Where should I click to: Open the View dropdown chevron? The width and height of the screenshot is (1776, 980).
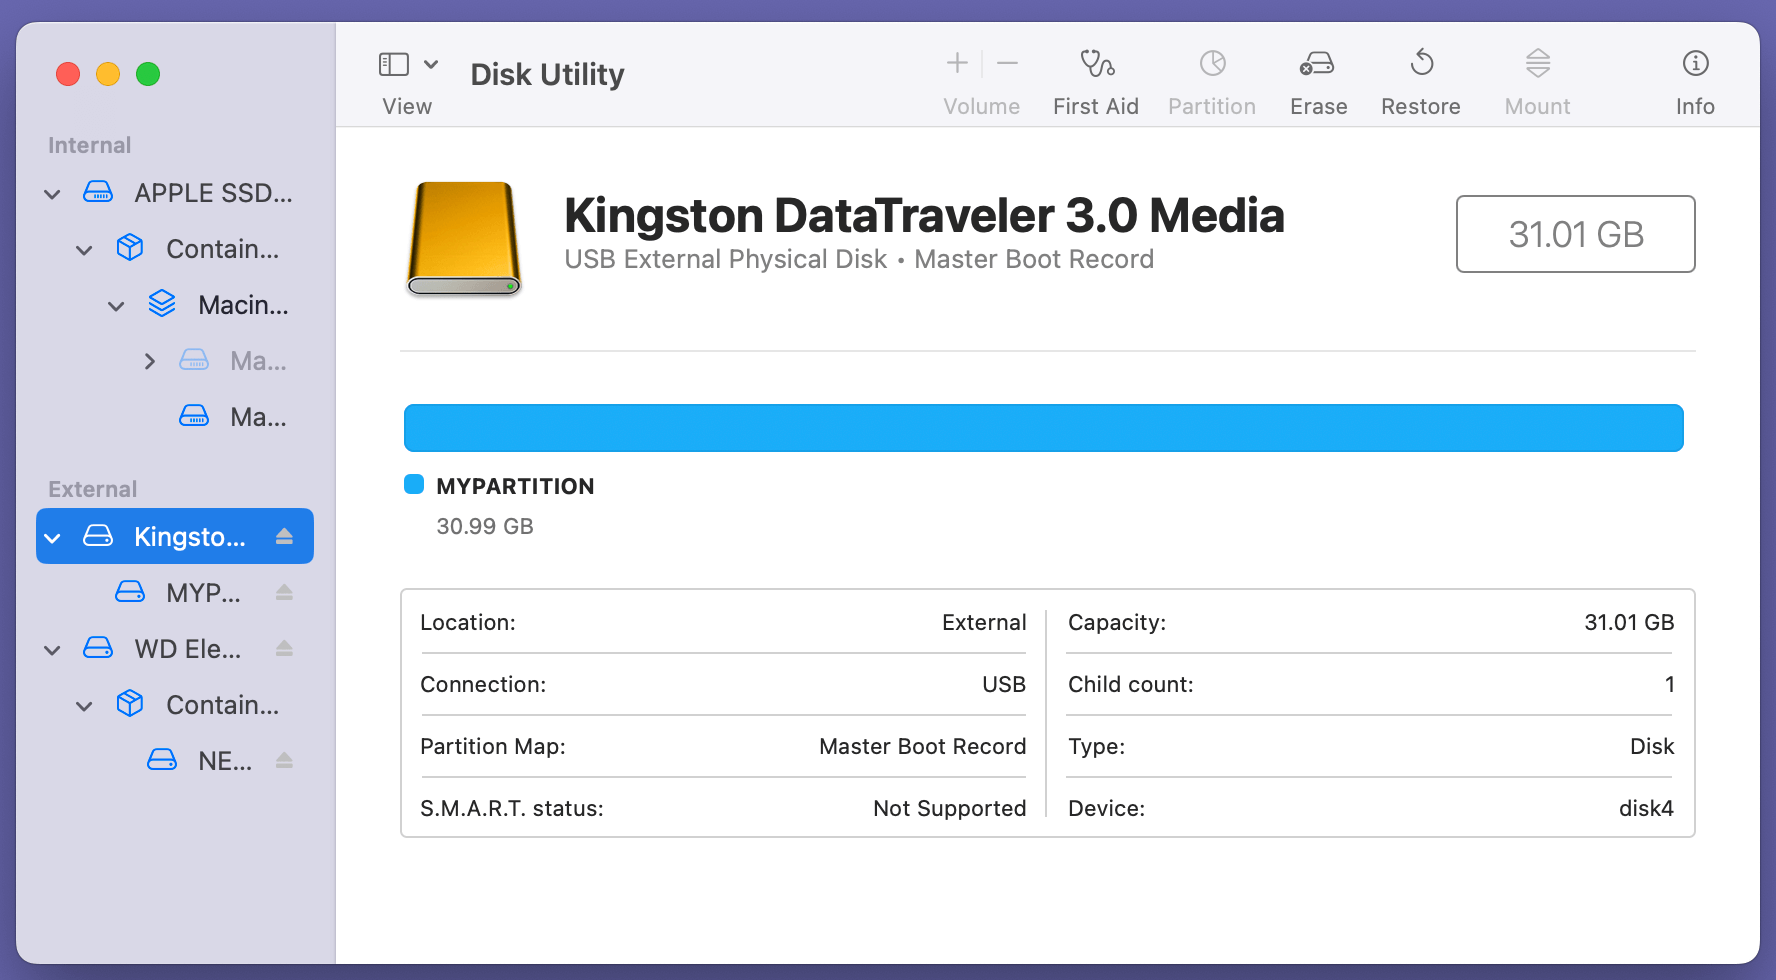(433, 63)
